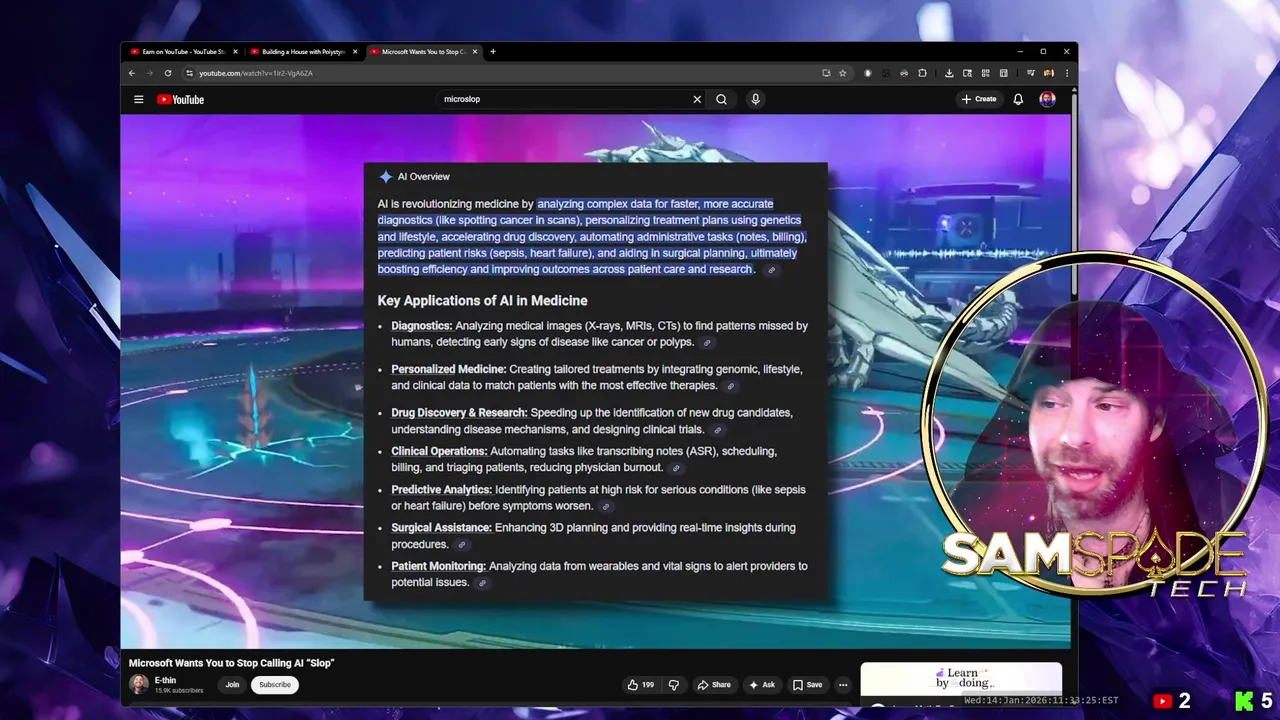Click the install app icon in address bar
Viewport: 1280px width, 720px height.
point(826,73)
